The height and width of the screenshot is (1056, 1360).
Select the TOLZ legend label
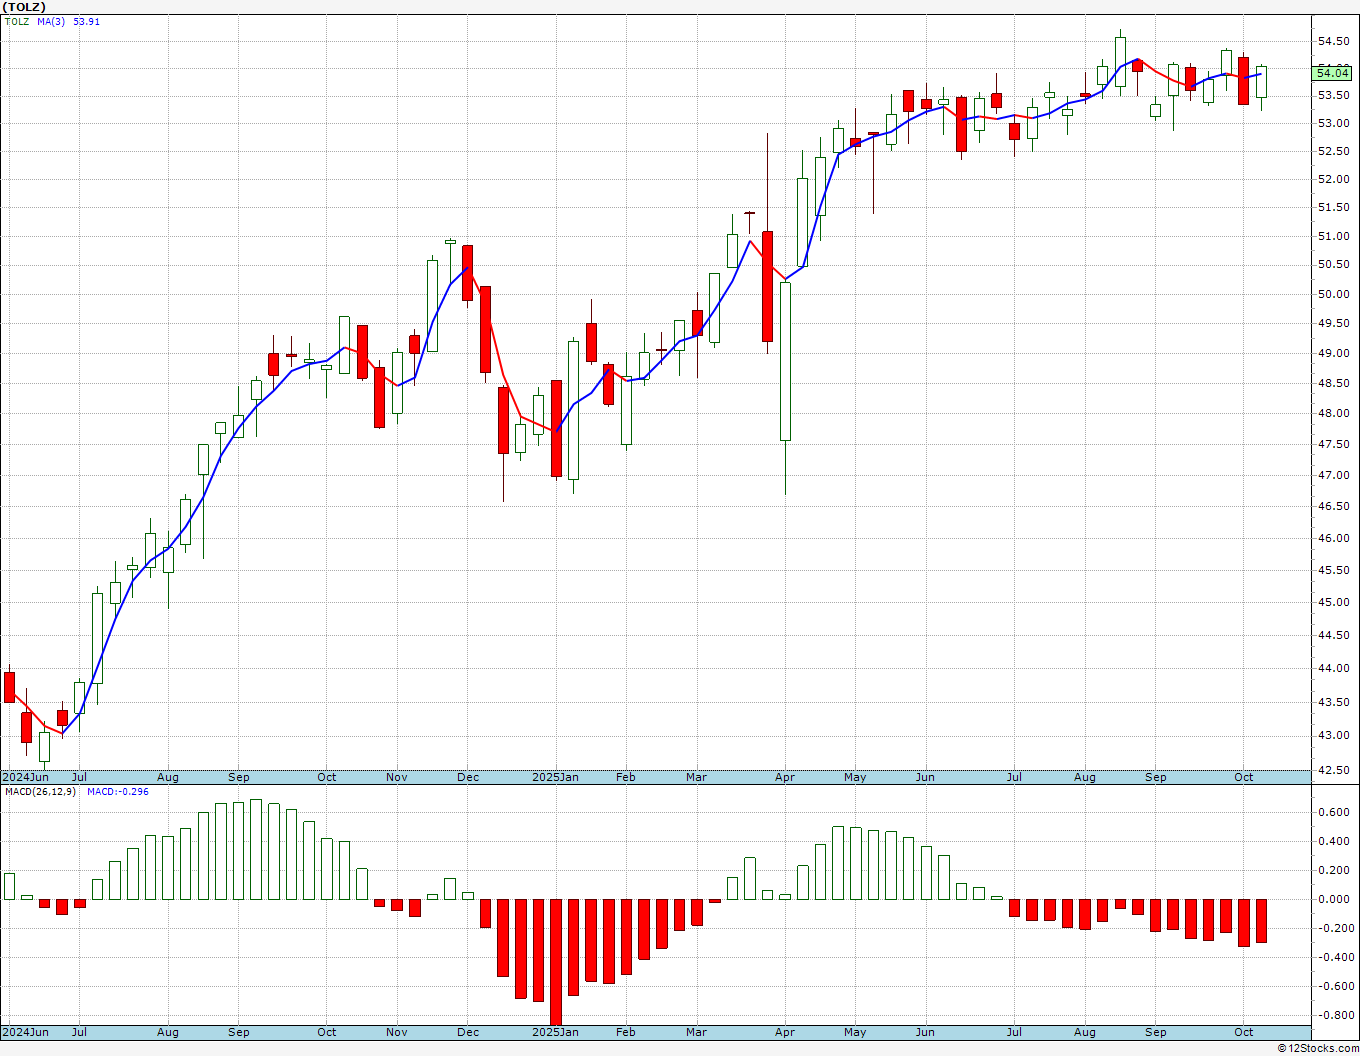coord(17,21)
